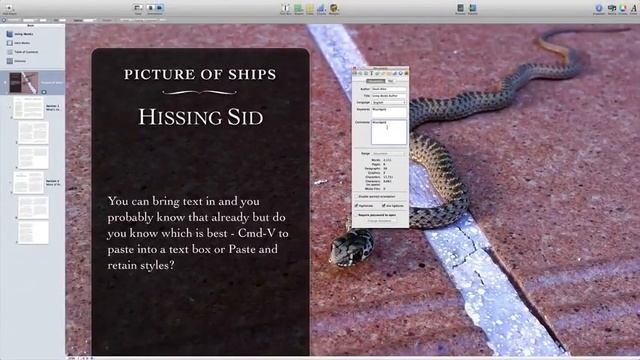This screenshot has height=360, width=640.
Task: Click the Change Password button
Action: coord(380,221)
